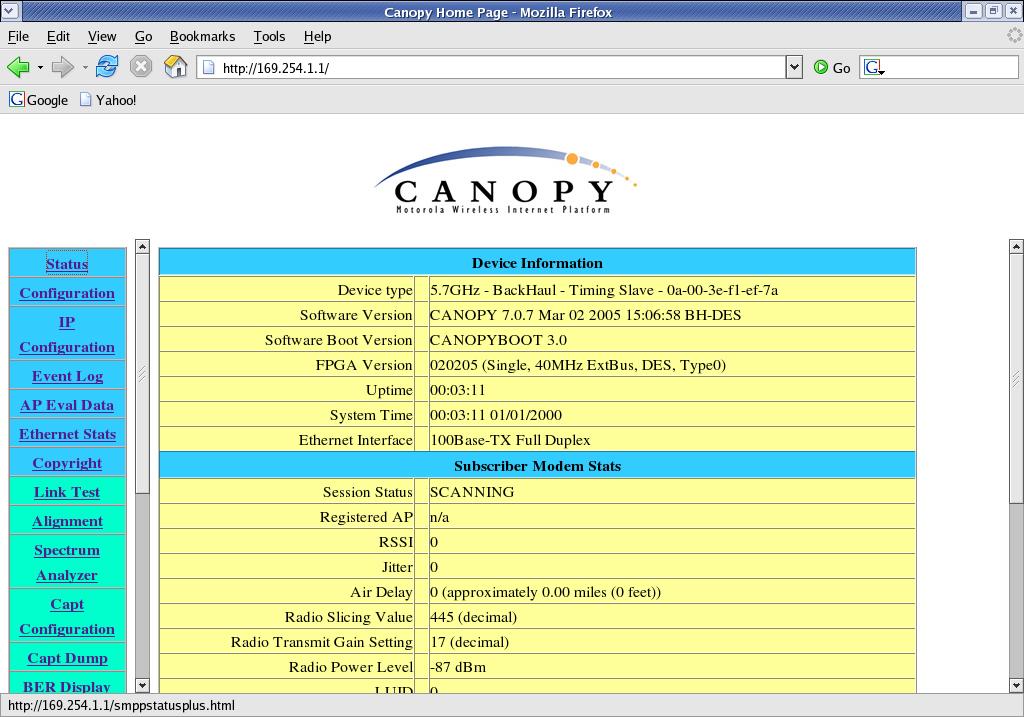Open search engine selector in search box

[x=874, y=68]
